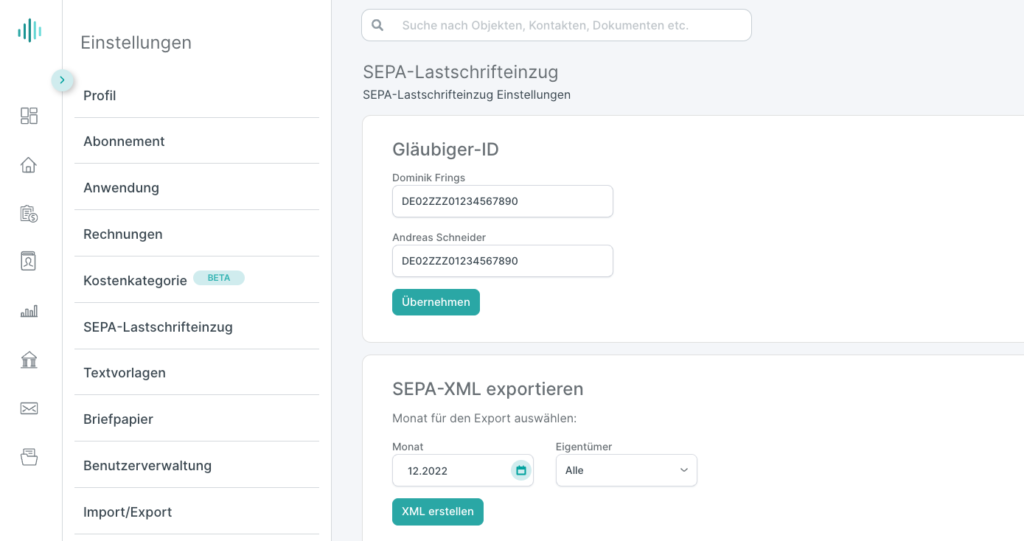Open the calendar picker for Monat

[520, 470]
